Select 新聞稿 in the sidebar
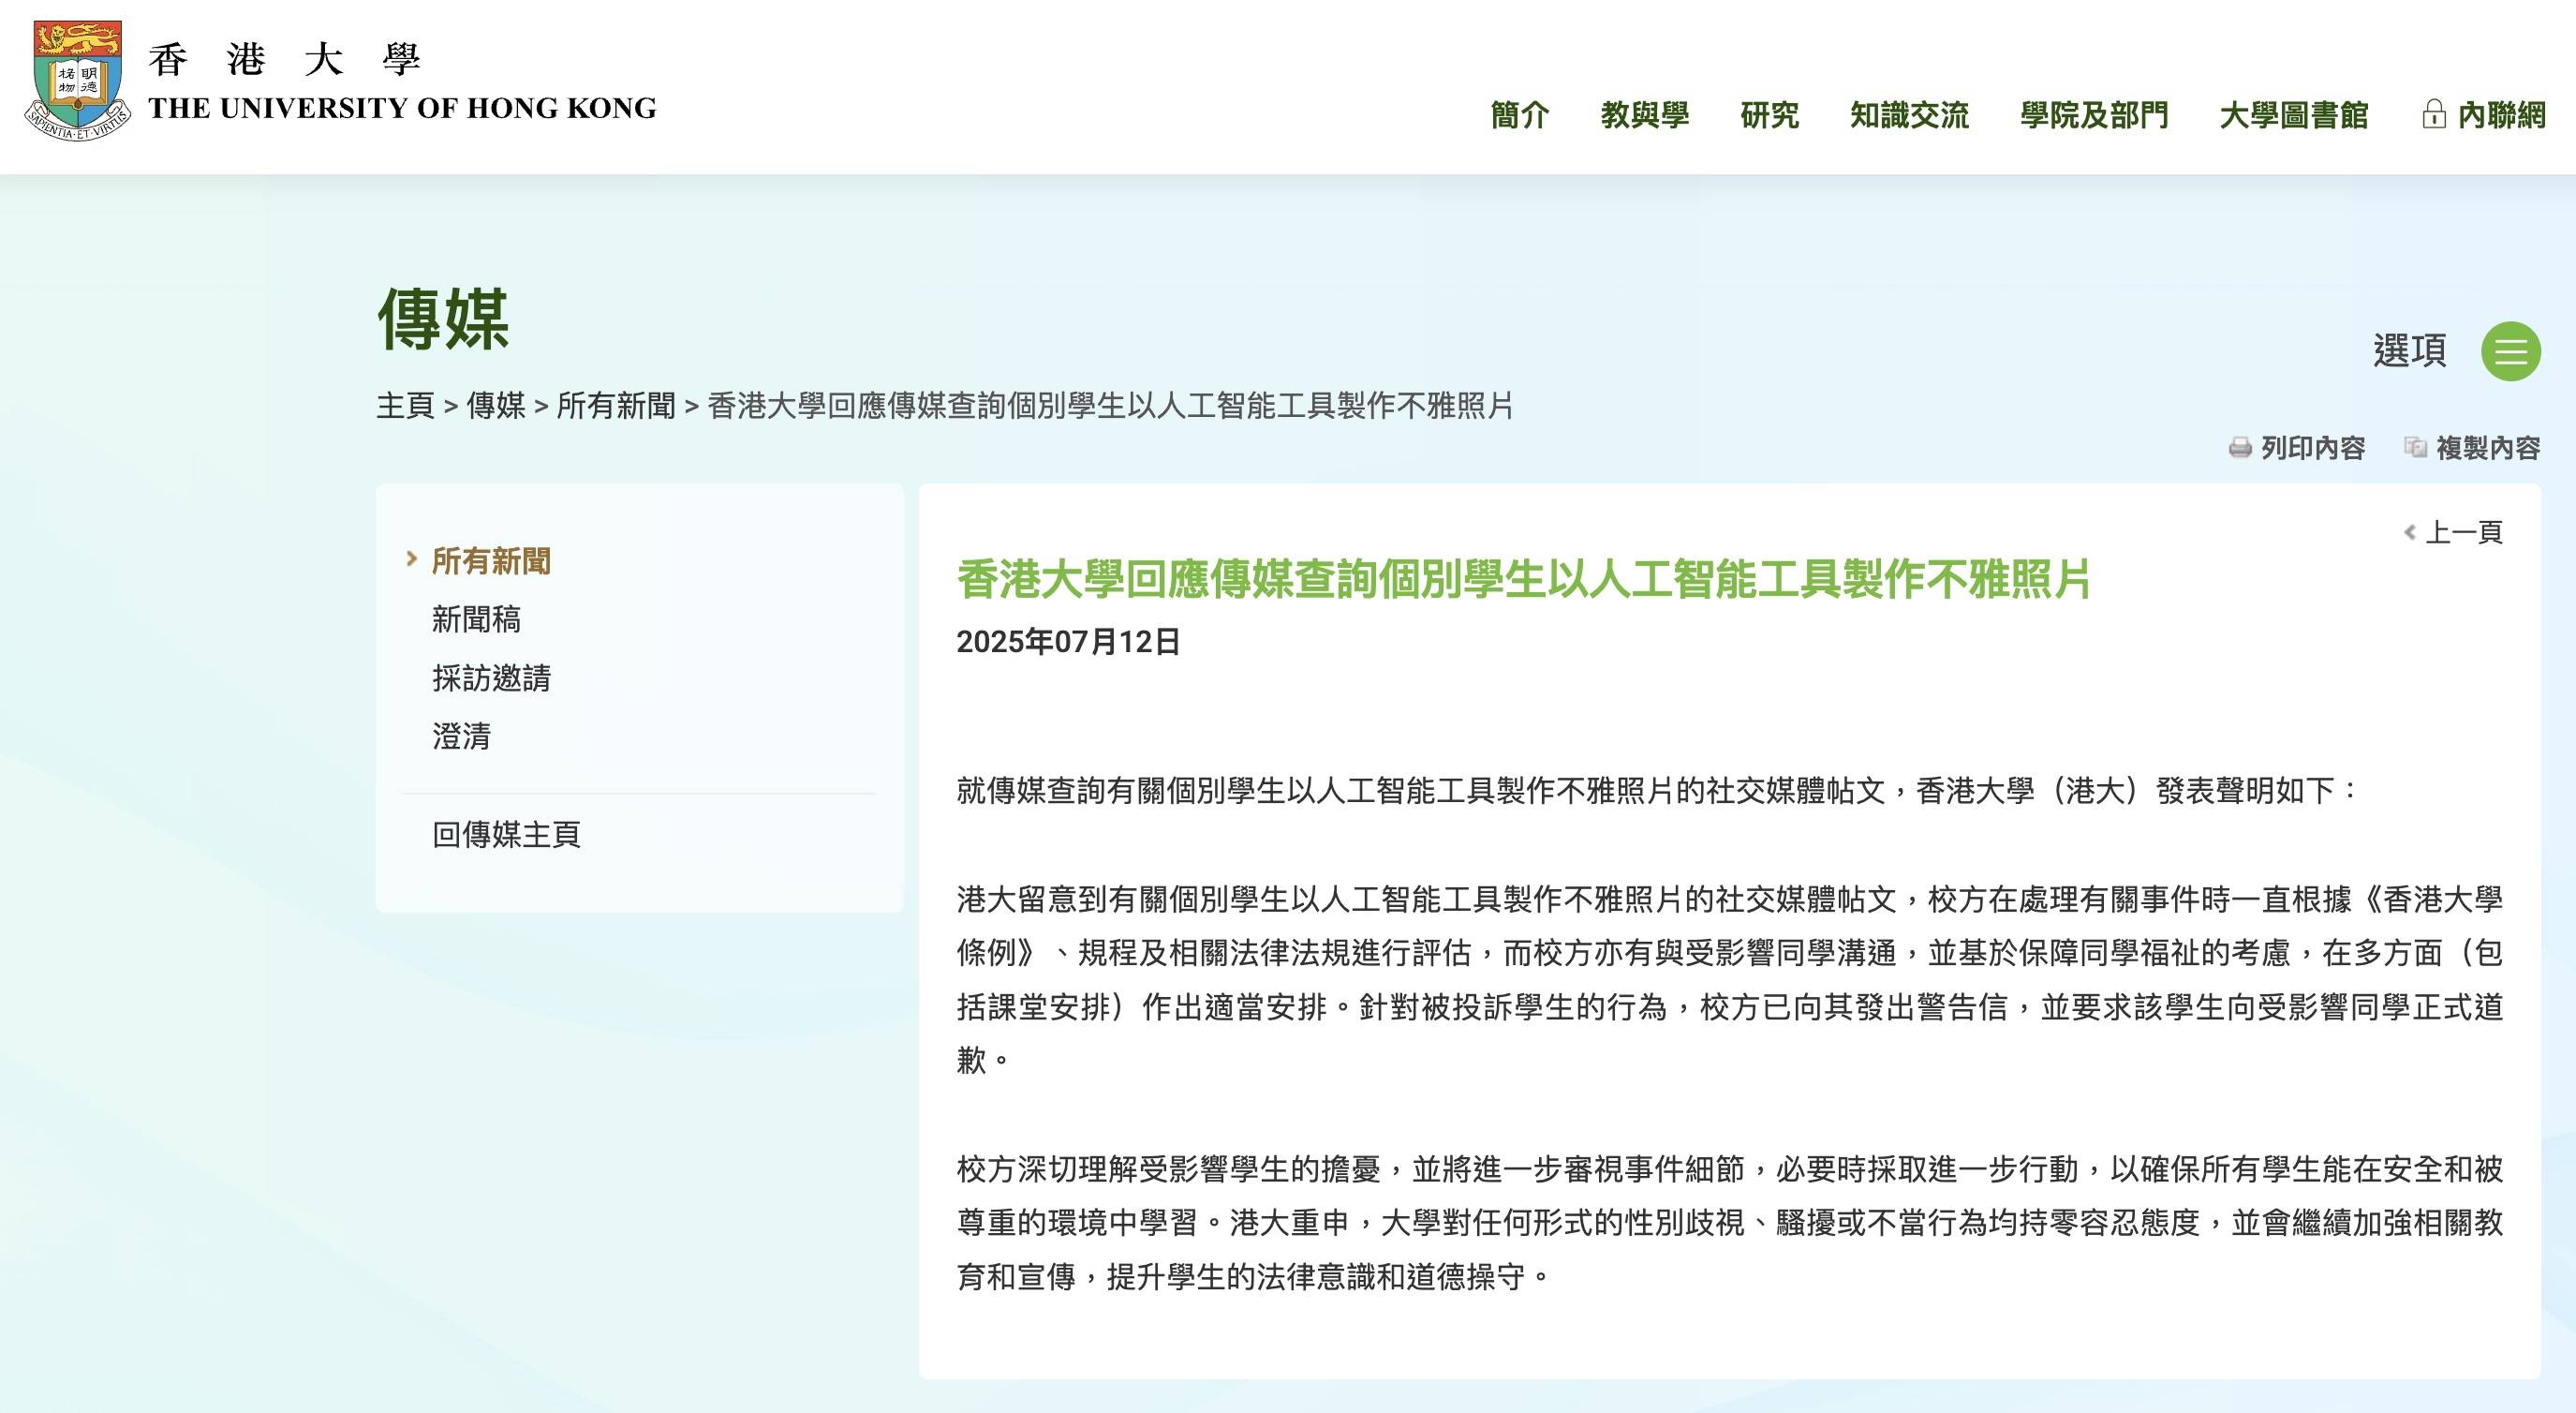This screenshot has height=1413, width=2576. (x=476, y=620)
